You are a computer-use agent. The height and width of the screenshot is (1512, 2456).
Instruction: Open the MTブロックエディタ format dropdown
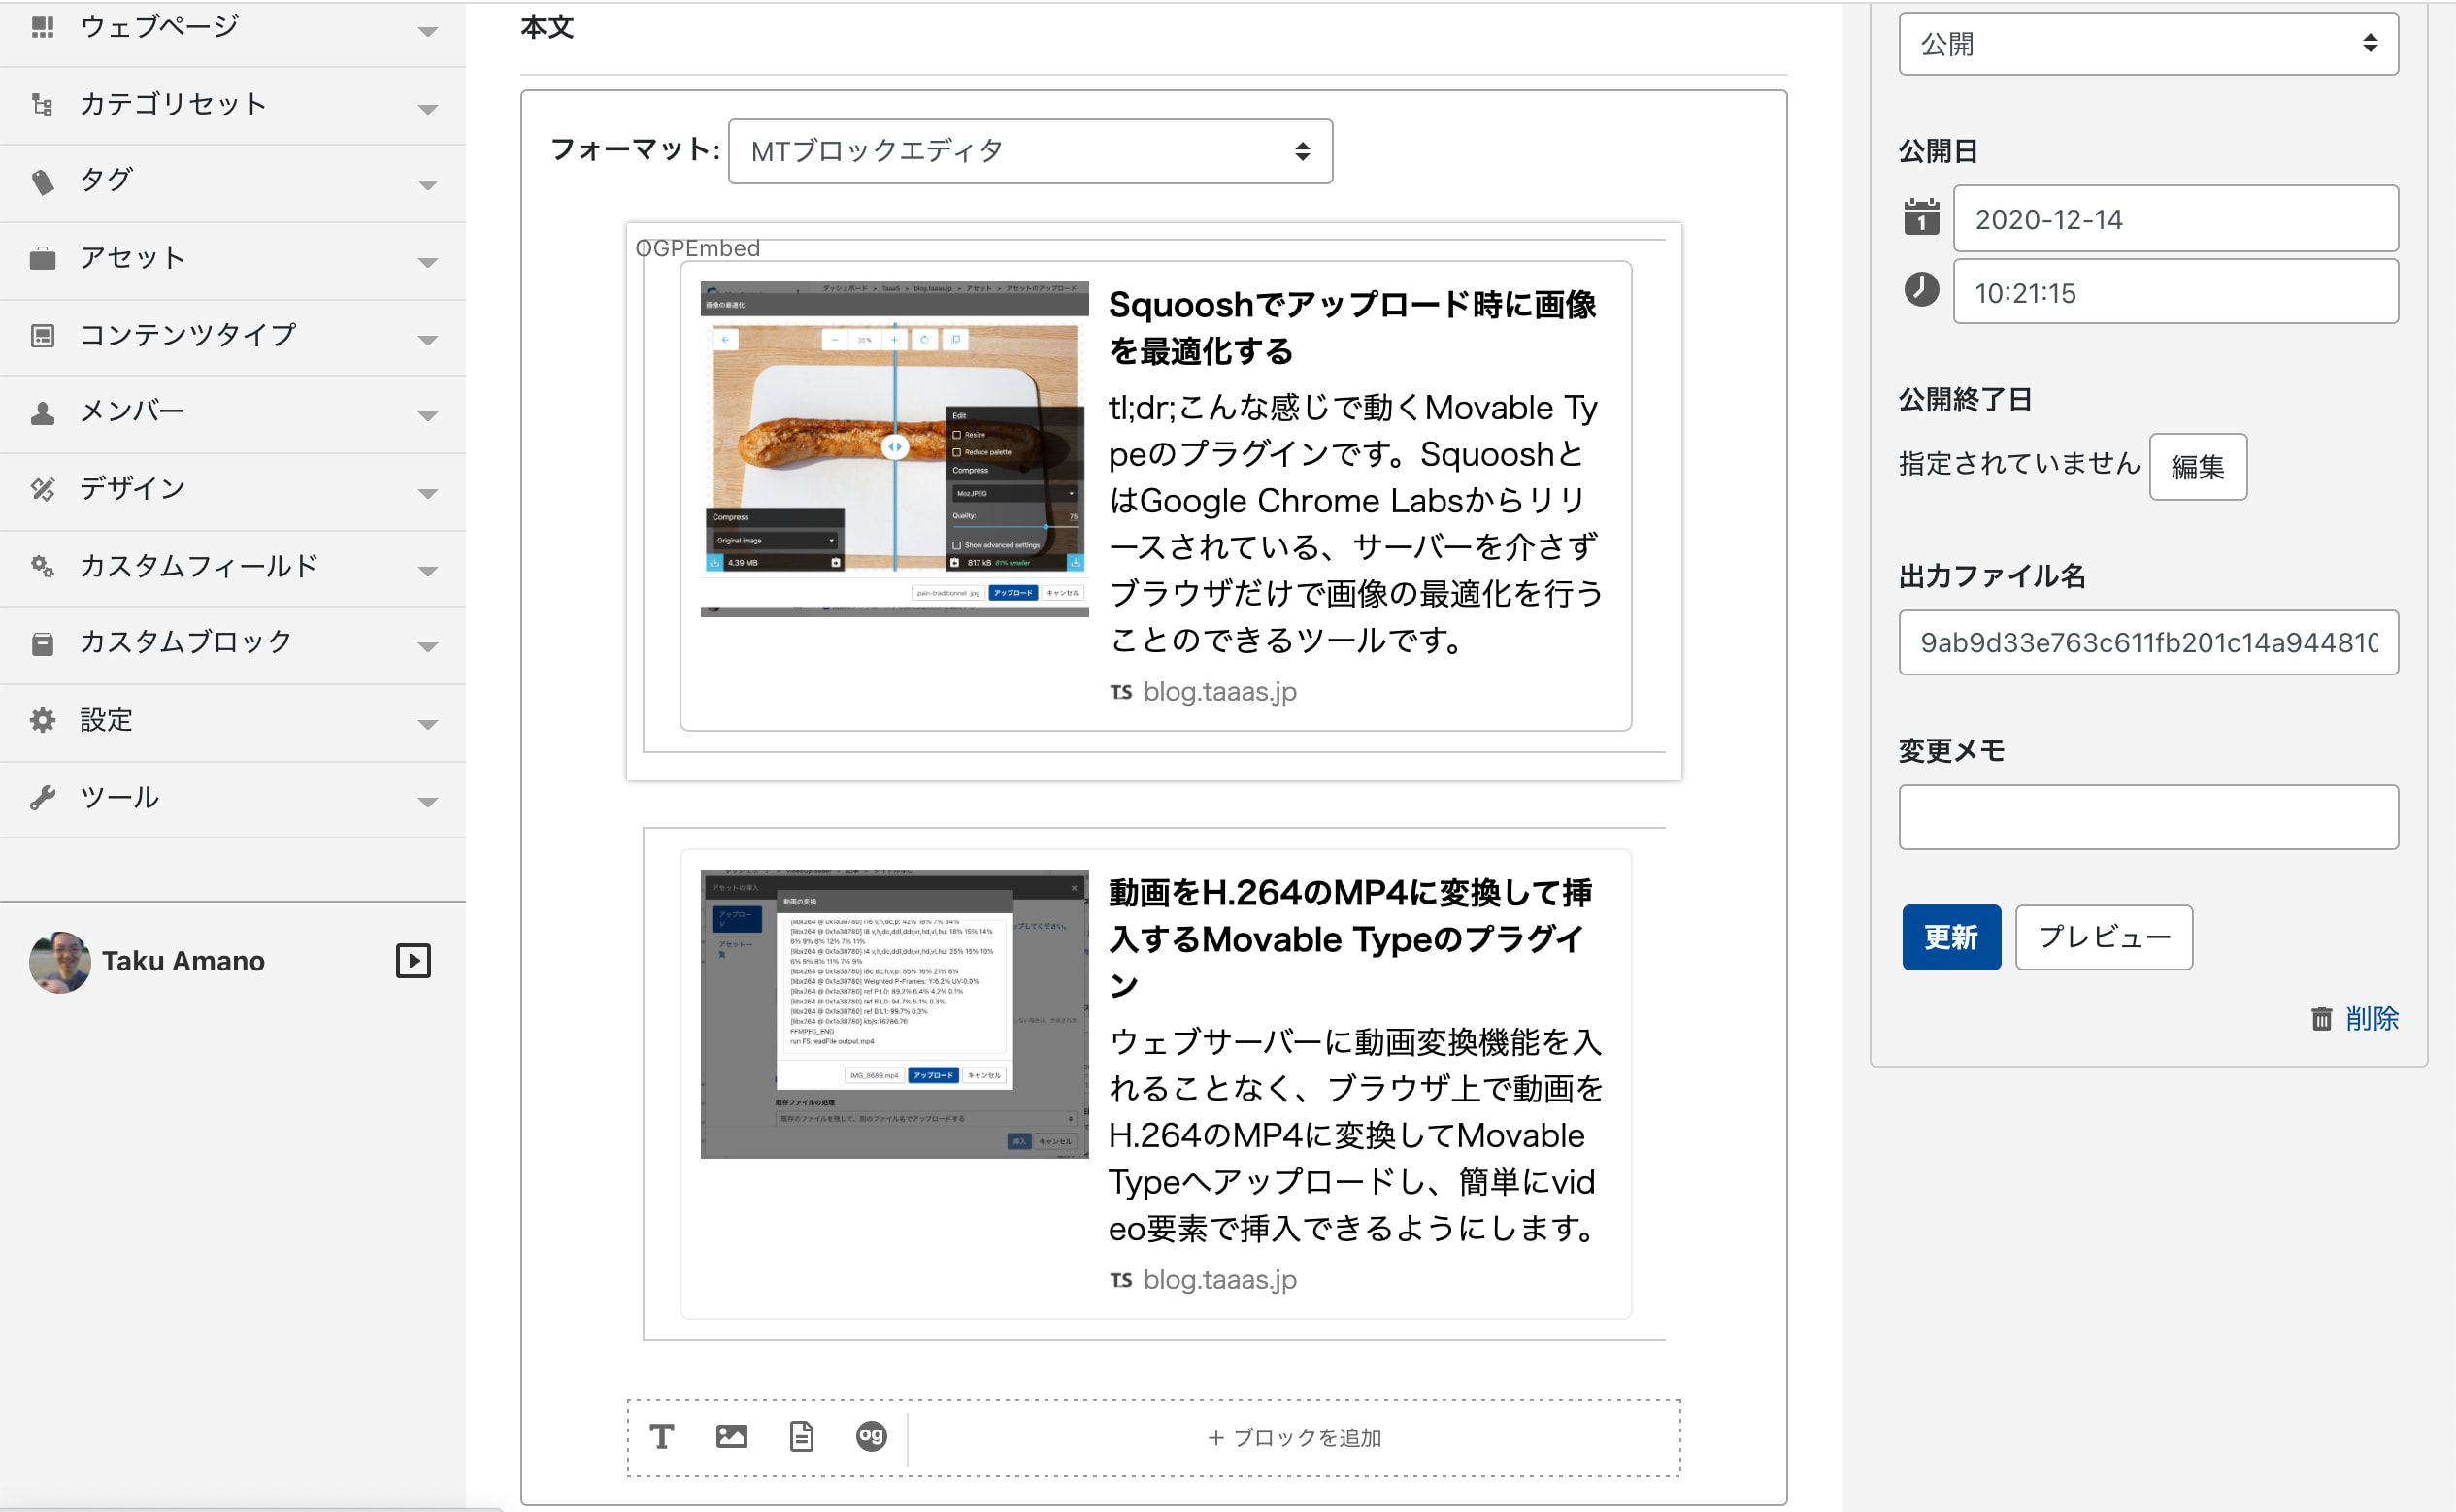pyautogui.click(x=1030, y=151)
